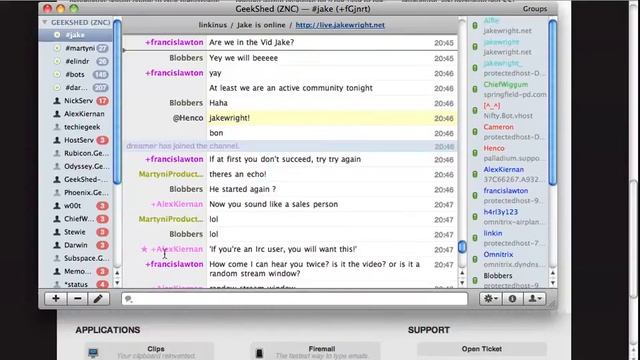The height and width of the screenshot is (360, 640).
Task: Select h4rl3y123 in the user list
Action: click(500, 212)
